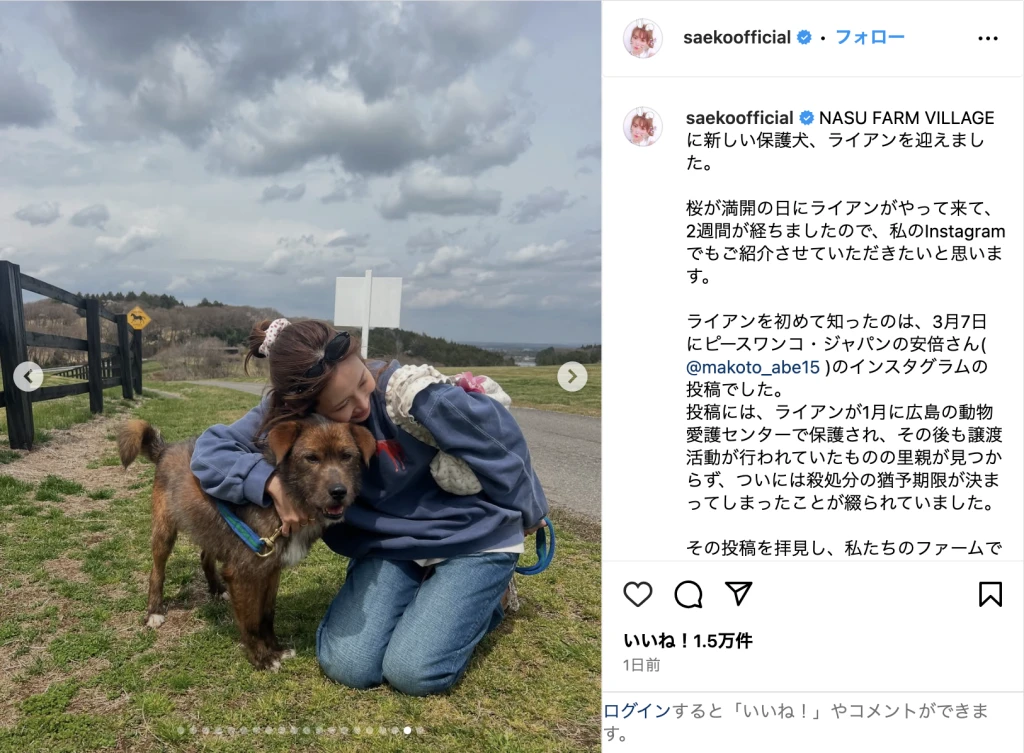The height and width of the screenshot is (753, 1024).
Task: Select the first carousel dot indicator
Action: pyautogui.click(x=181, y=731)
